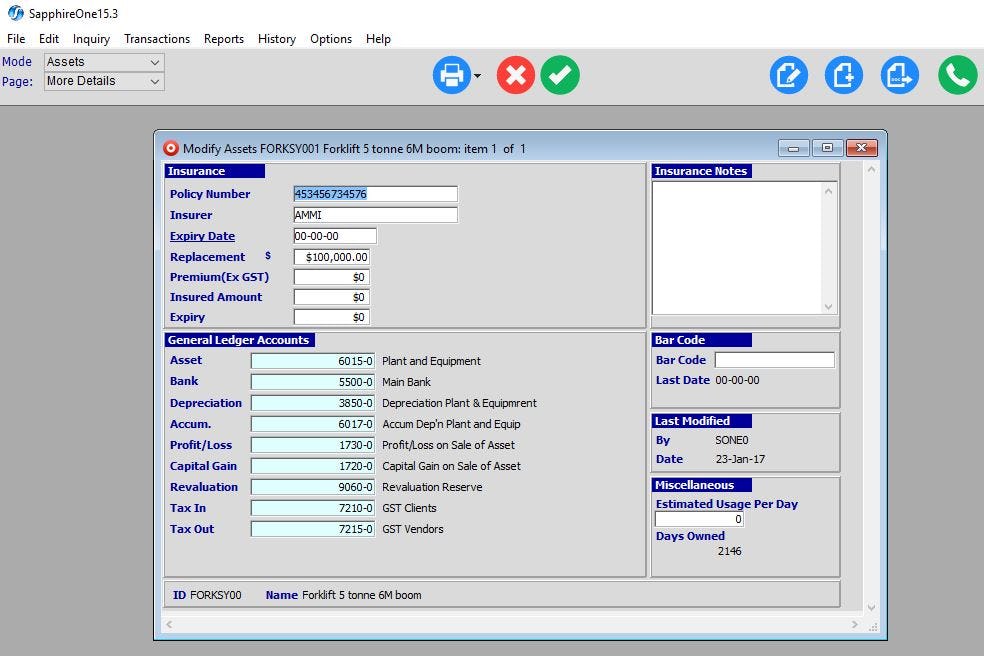Open the Edit menu
The image size is (984, 656).
tap(49, 39)
